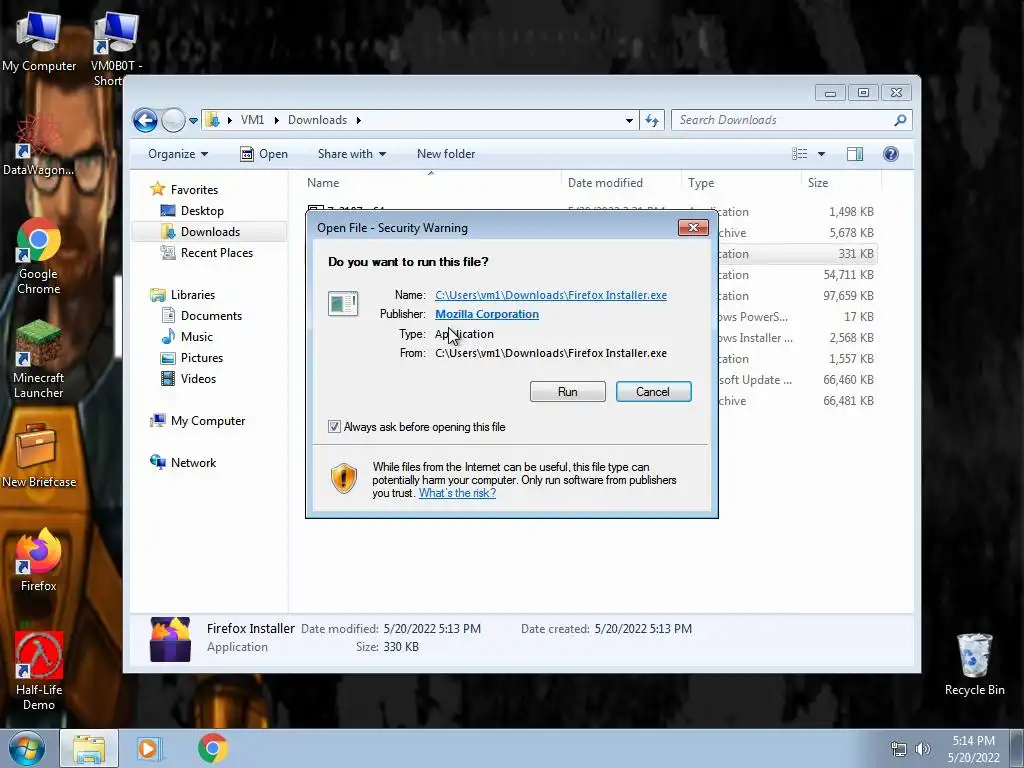Open Explorer help via question mark icon

pos(891,154)
